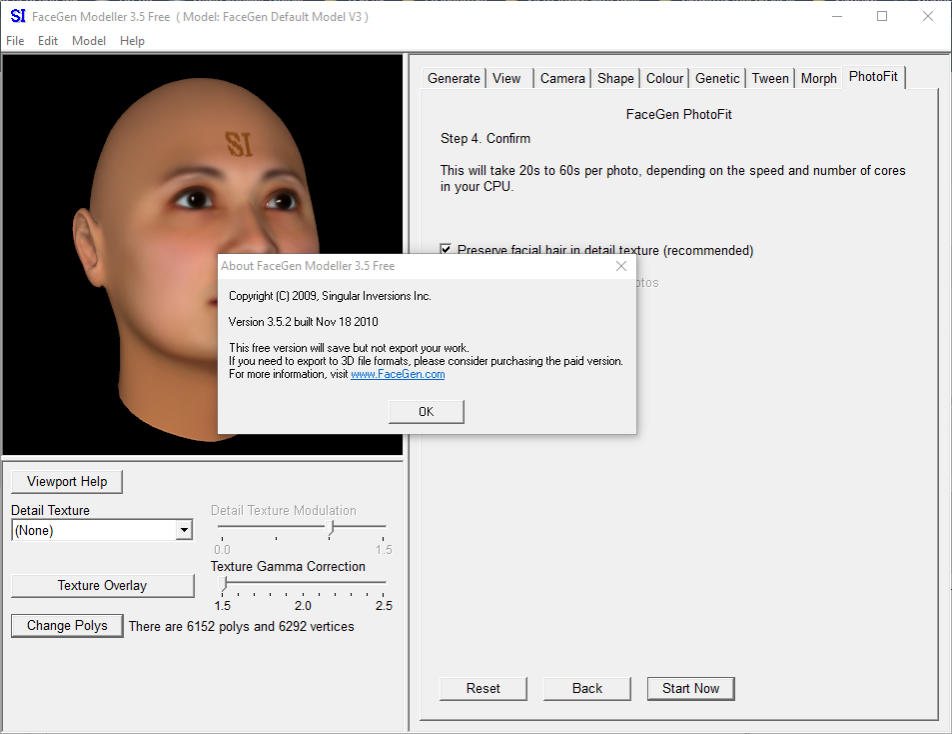Viewport: 952px width, 734px height.
Task: Open the Model menu
Action: [89, 41]
